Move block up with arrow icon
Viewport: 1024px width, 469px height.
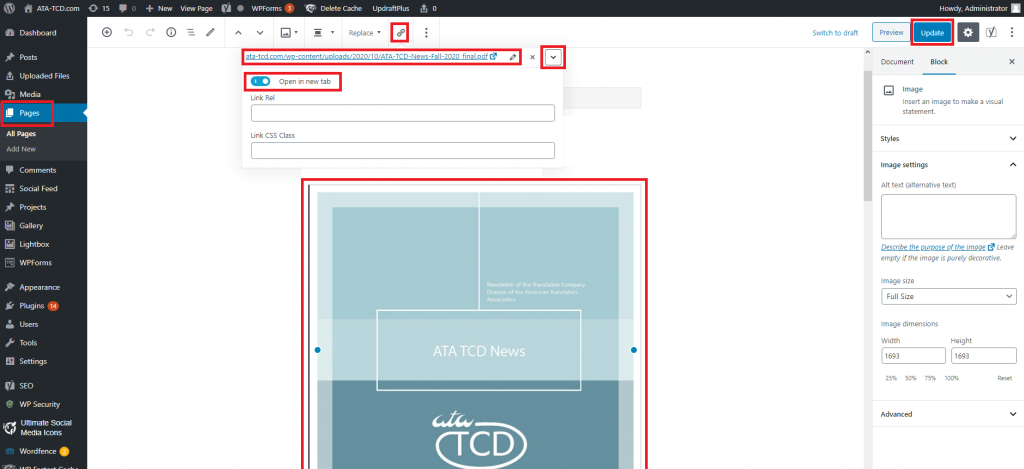click(x=238, y=33)
